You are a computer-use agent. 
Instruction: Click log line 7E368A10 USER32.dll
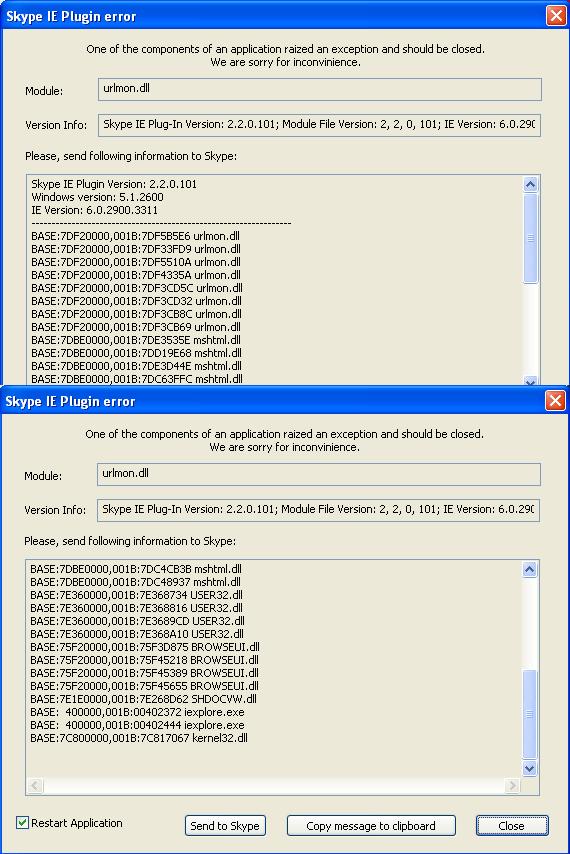coord(137,635)
